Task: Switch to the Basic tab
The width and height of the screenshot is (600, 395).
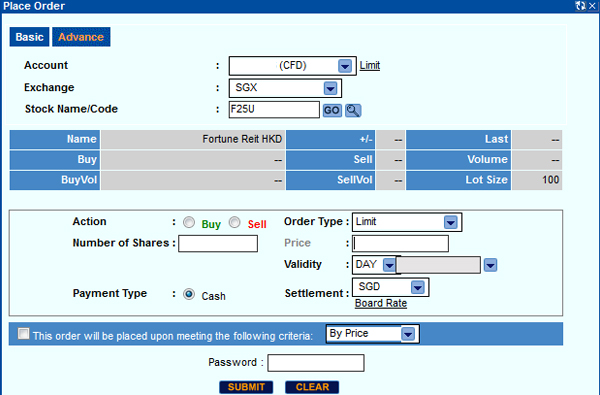Action: tap(29, 37)
